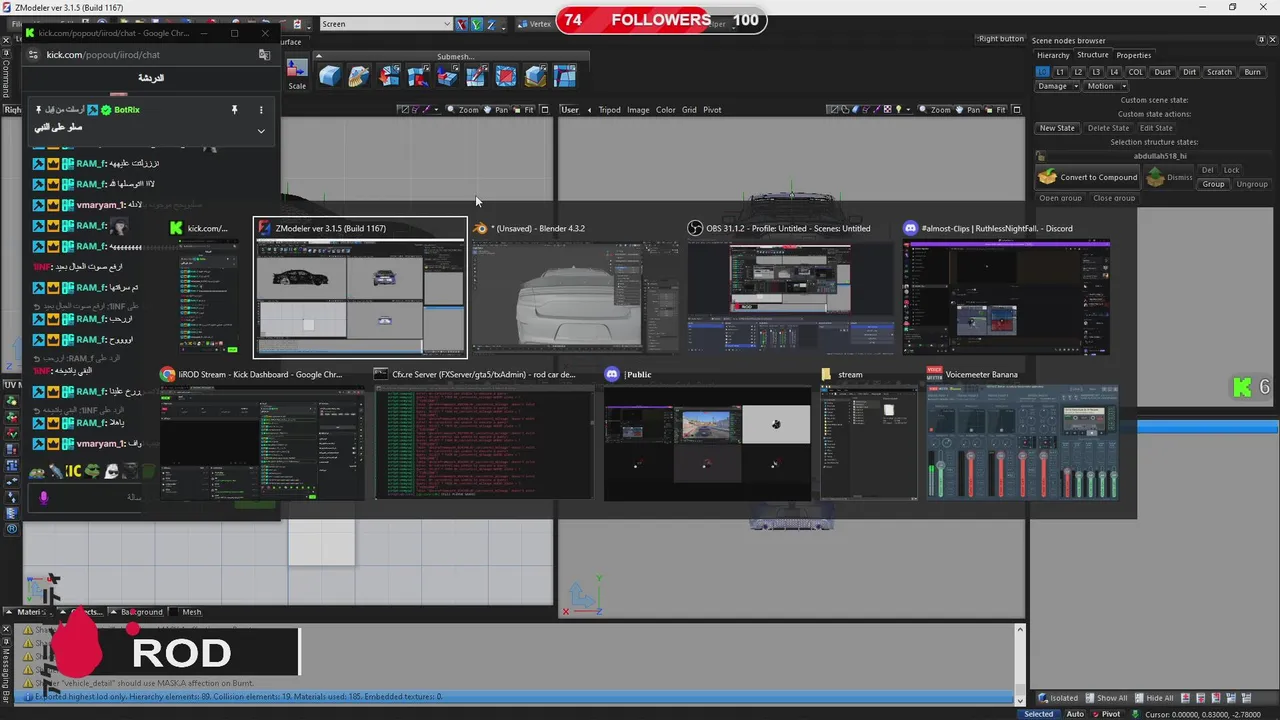Click the last Submesh tool icon

point(565,76)
